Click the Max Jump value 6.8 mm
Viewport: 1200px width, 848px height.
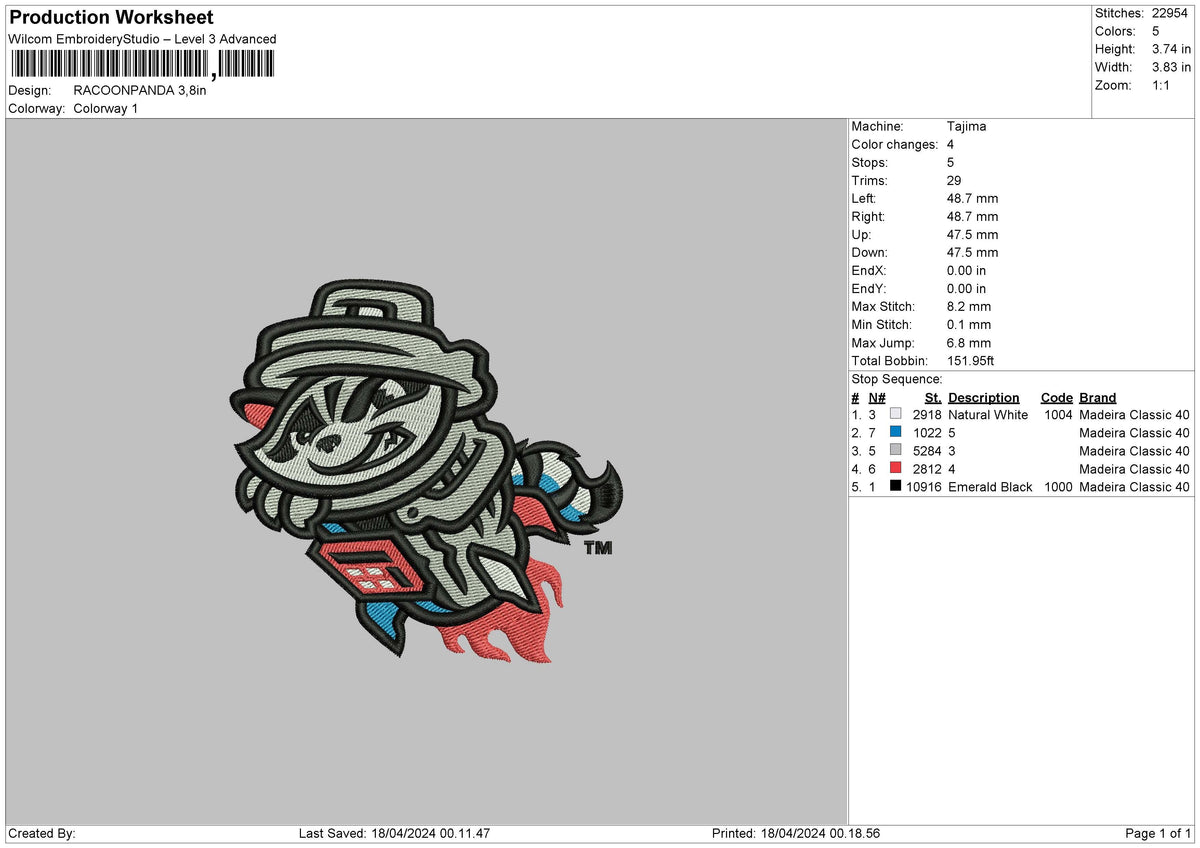click(969, 342)
